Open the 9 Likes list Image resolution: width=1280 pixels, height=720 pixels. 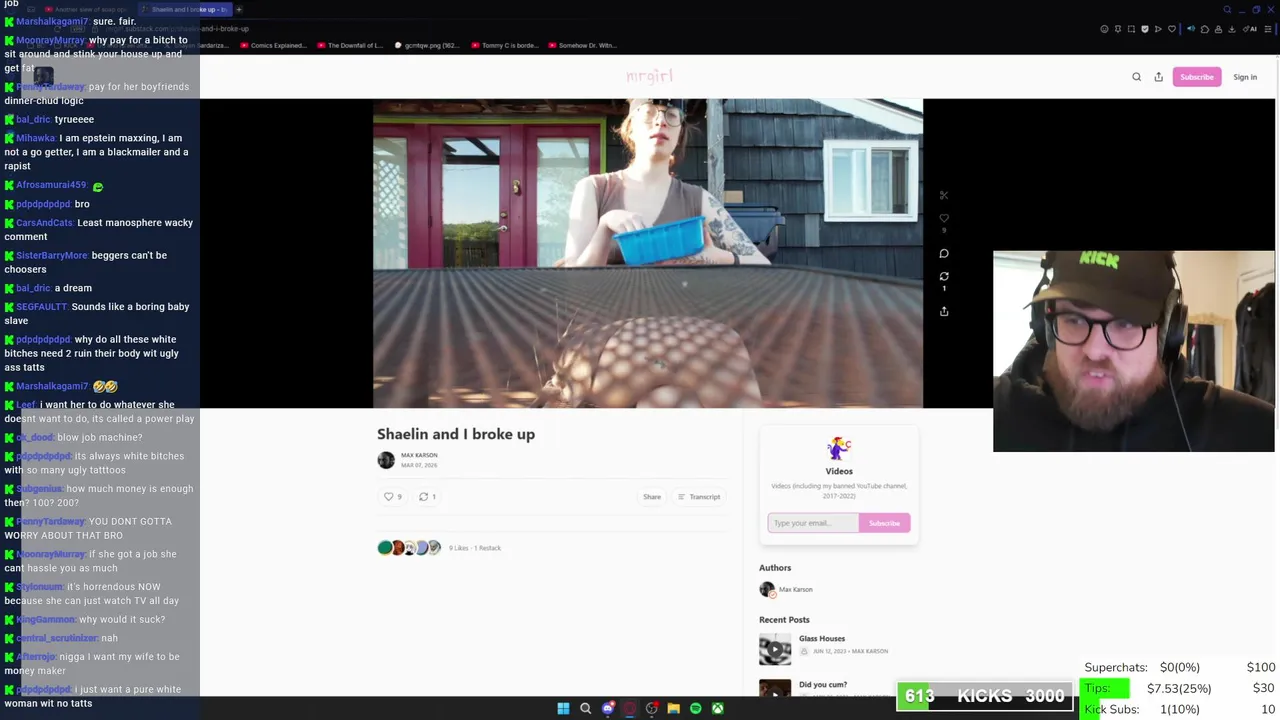coord(458,548)
